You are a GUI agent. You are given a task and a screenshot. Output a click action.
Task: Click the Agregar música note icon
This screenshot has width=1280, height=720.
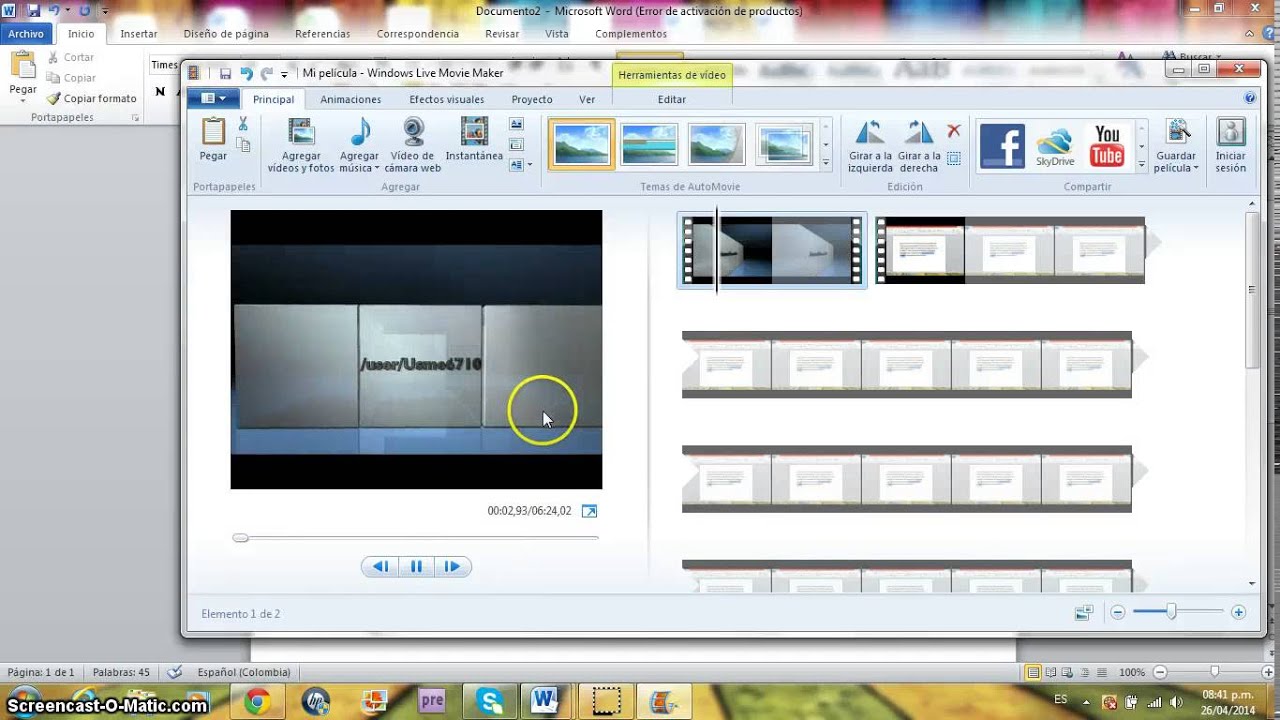click(360, 132)
